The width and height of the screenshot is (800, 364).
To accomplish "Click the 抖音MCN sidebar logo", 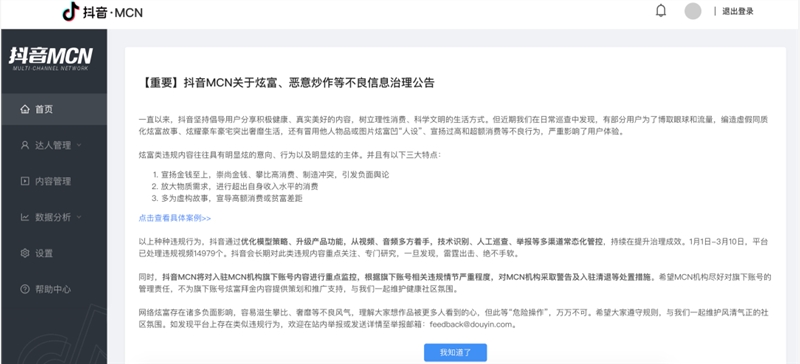I will (51, 58).
